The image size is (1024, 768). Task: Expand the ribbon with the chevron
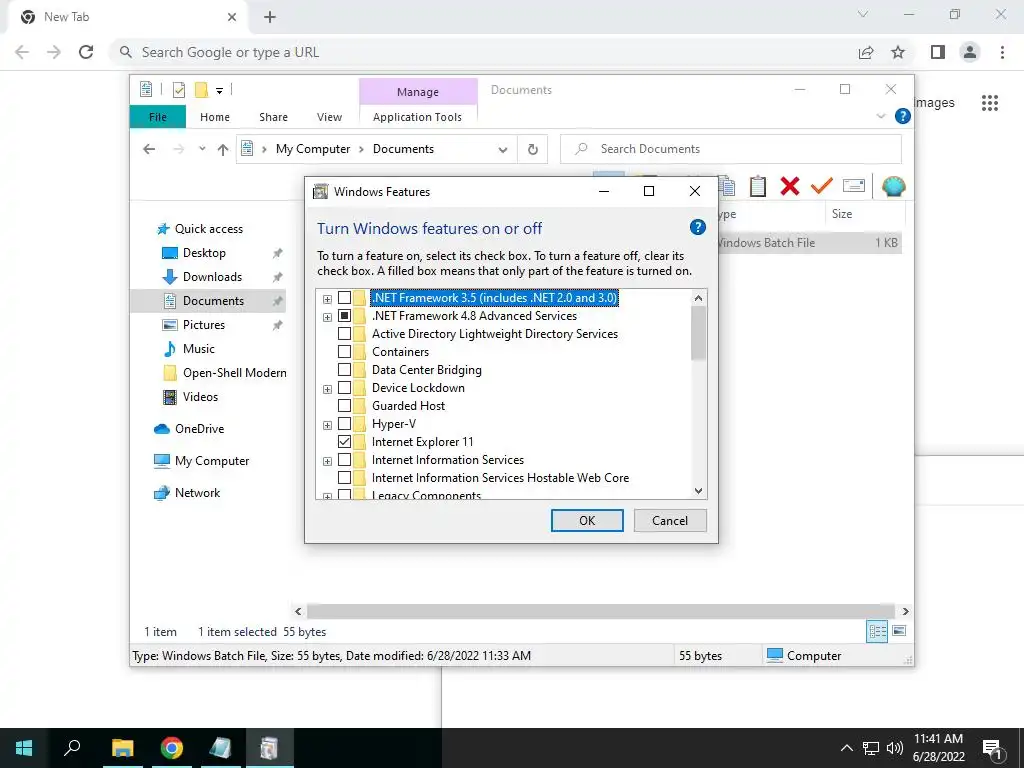[x=880, y=116]
